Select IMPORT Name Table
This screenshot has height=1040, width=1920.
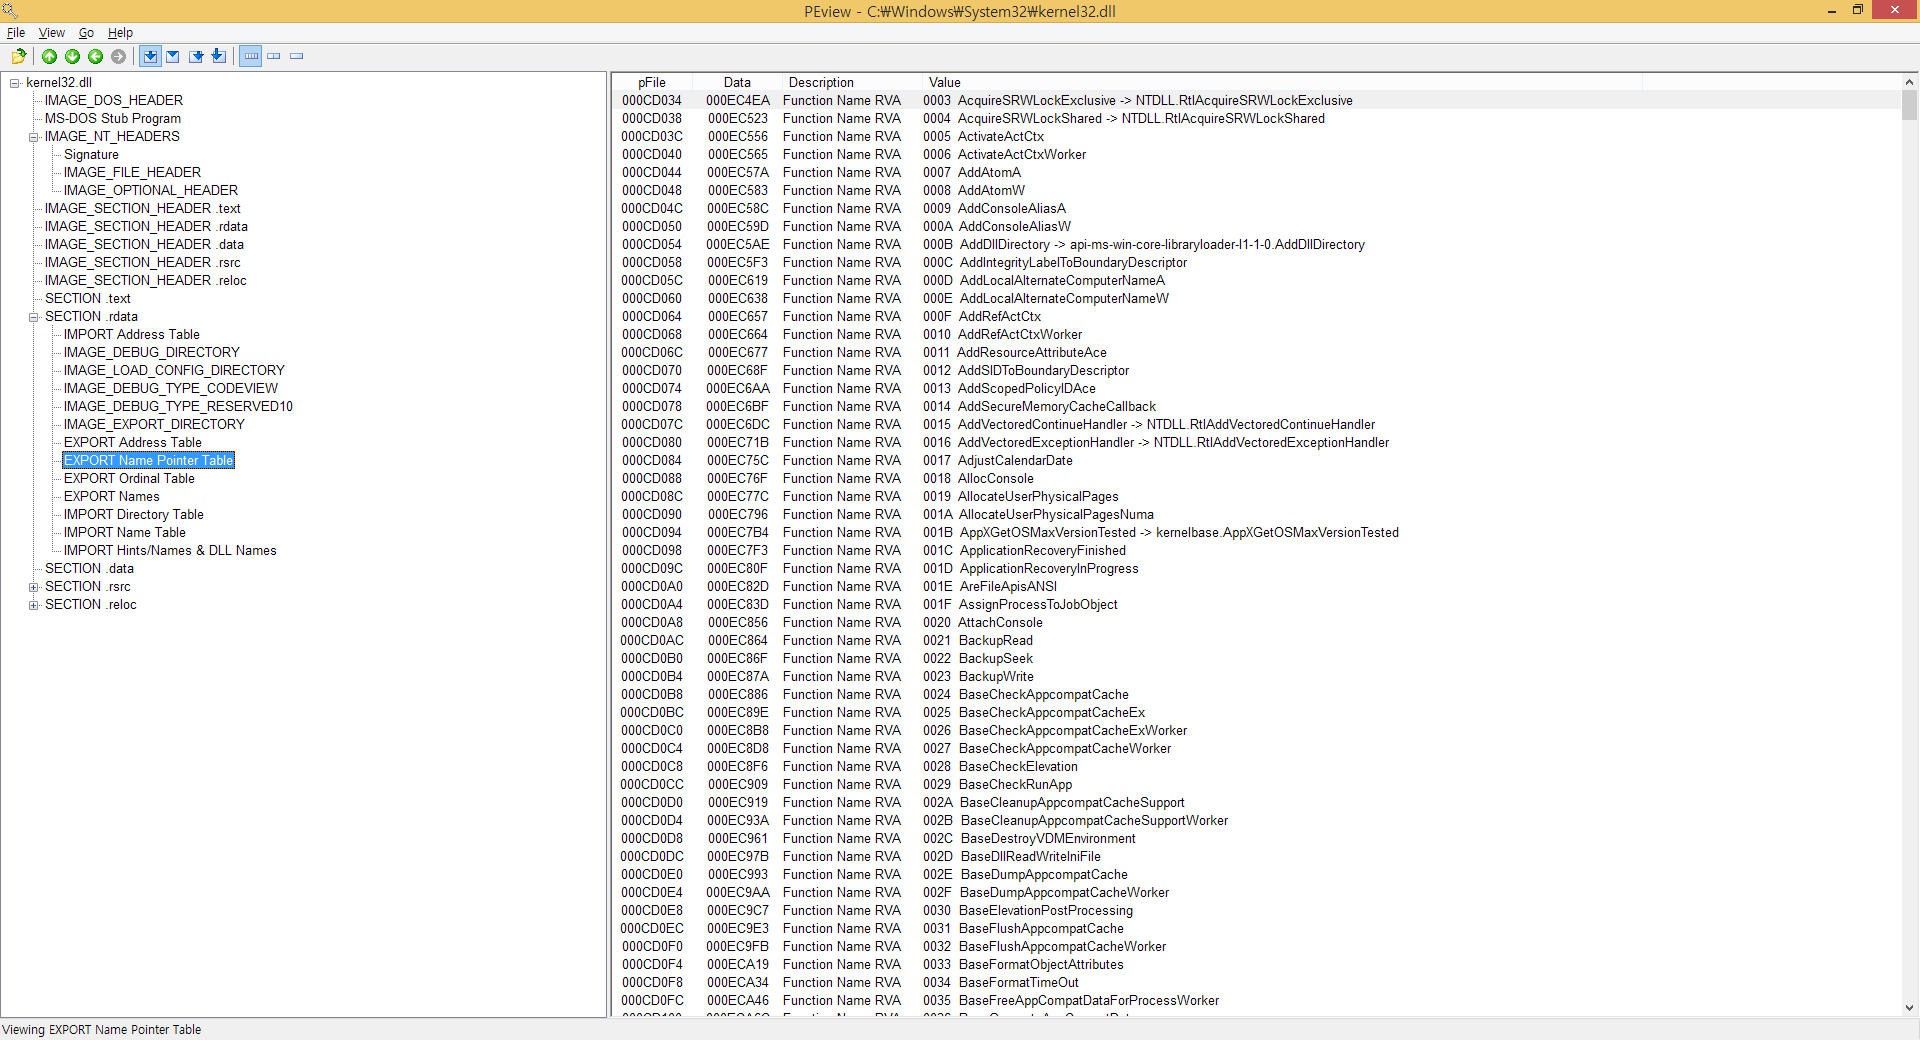tap(125, 533)
